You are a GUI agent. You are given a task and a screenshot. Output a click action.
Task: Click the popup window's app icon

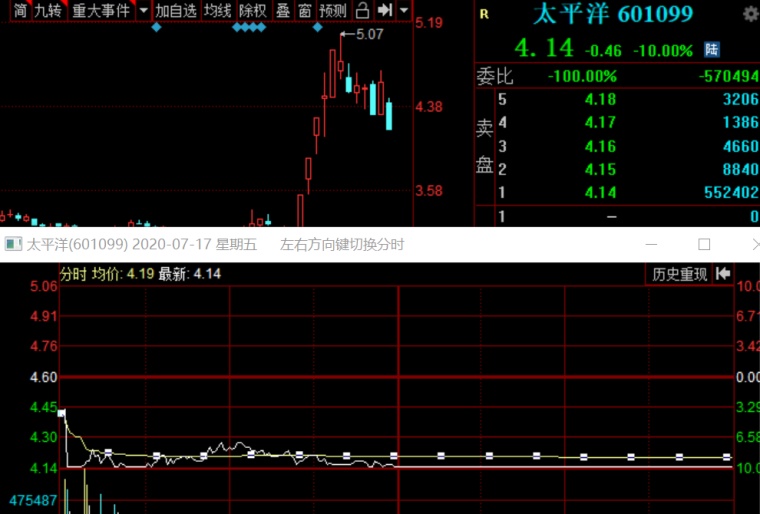coord(12,245)
